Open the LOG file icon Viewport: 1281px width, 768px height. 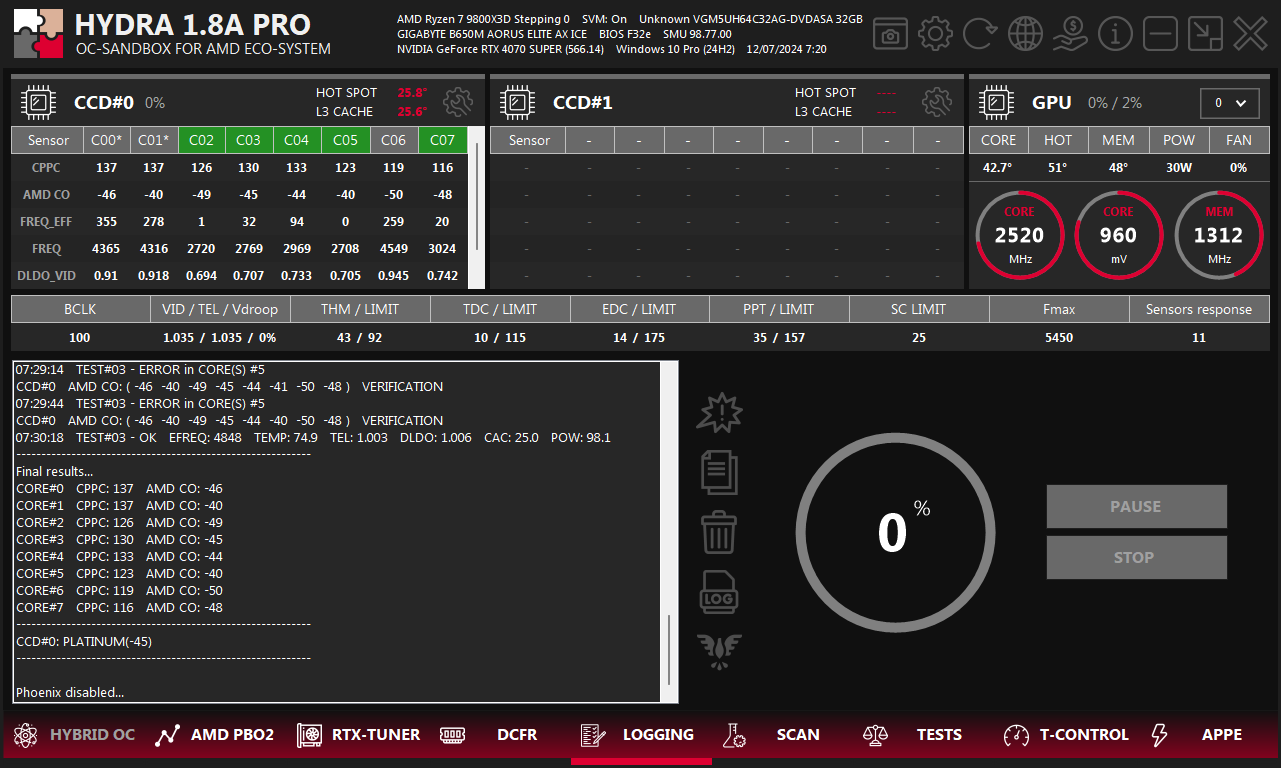(719, 592)
